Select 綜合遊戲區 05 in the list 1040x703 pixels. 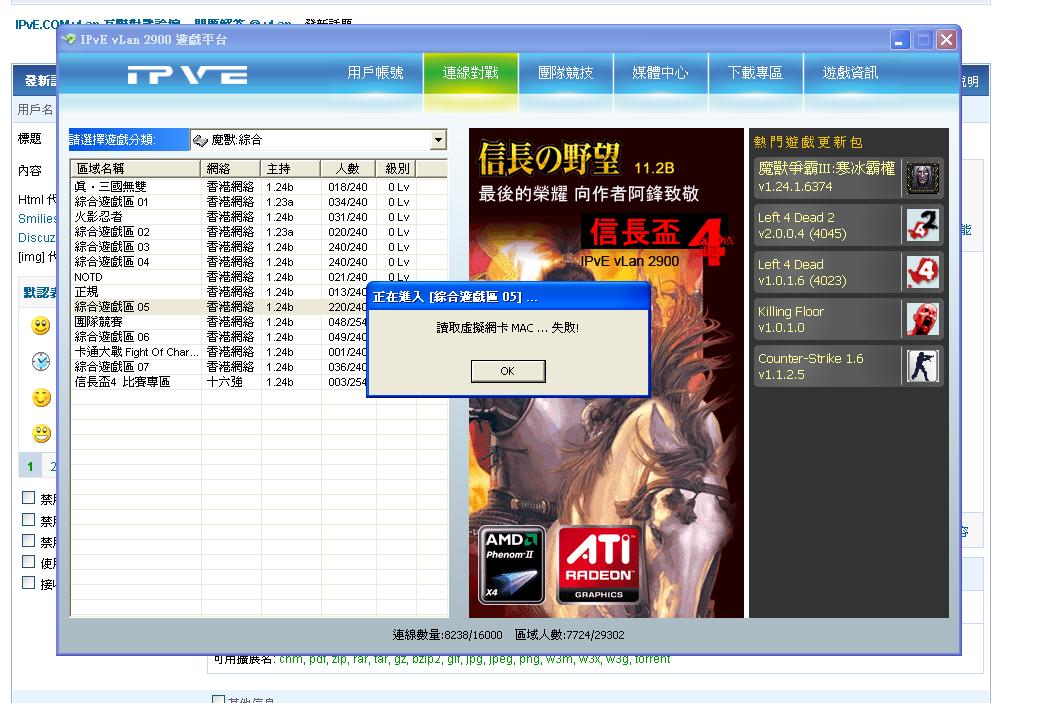pos(219,307)
